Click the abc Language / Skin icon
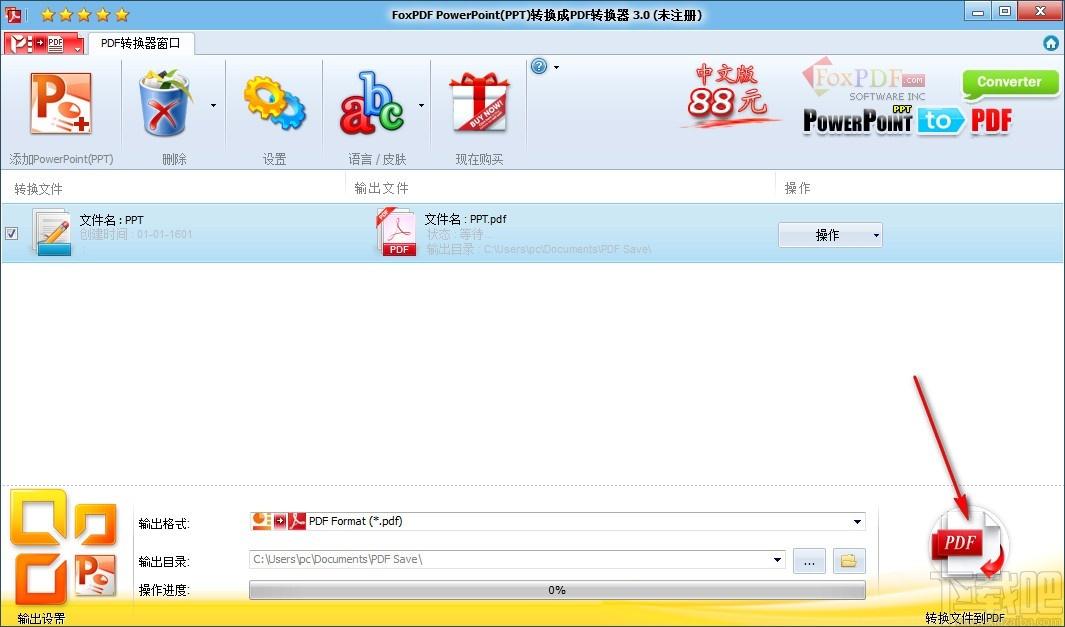The height and width of the screenshot is (627, 1065). pyautogui.click(x=372, y=103)
